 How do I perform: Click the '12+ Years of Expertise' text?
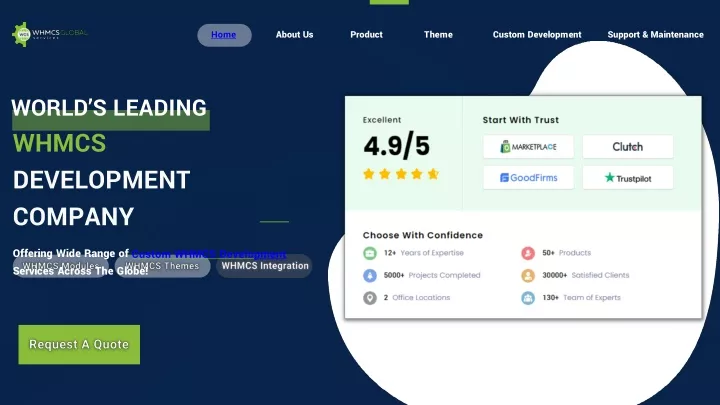(x=424, y=253)
